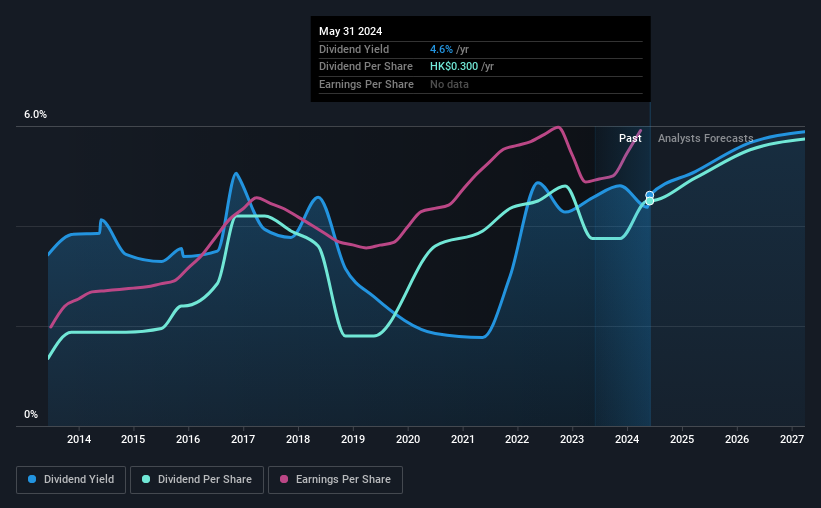This screenshot has height=508, width=821.
Task: Click the 6.0% y-axis label
Action: pyautogui.click(x=35, y=115)
